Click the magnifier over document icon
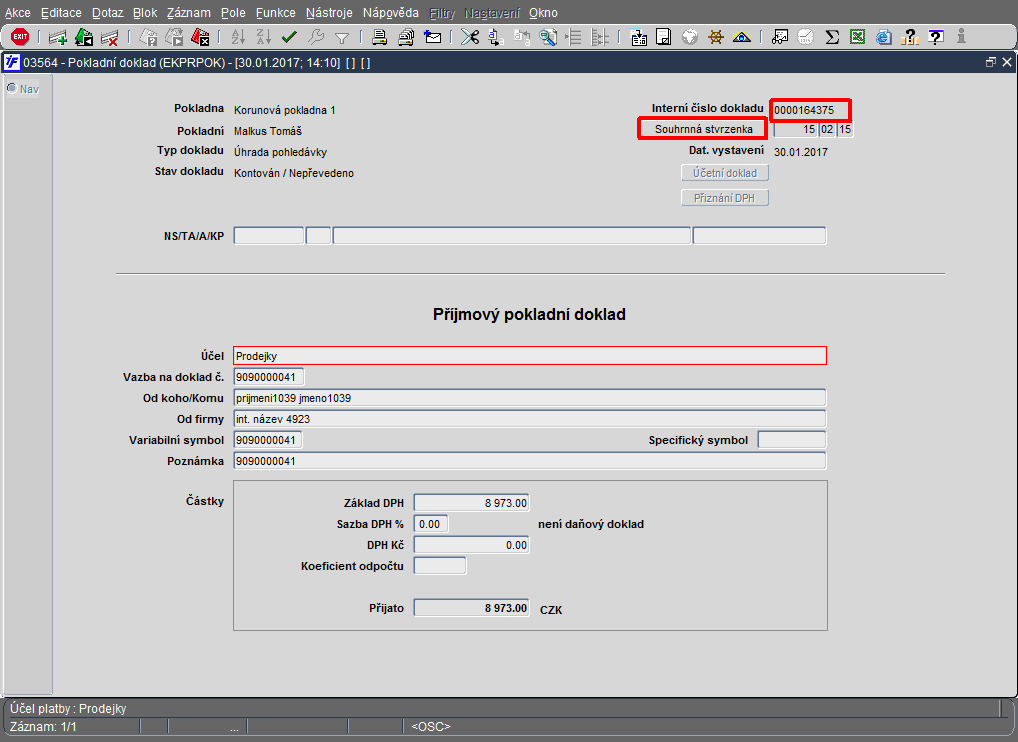Screen dimensions: 1018x742 pos(548,38)
